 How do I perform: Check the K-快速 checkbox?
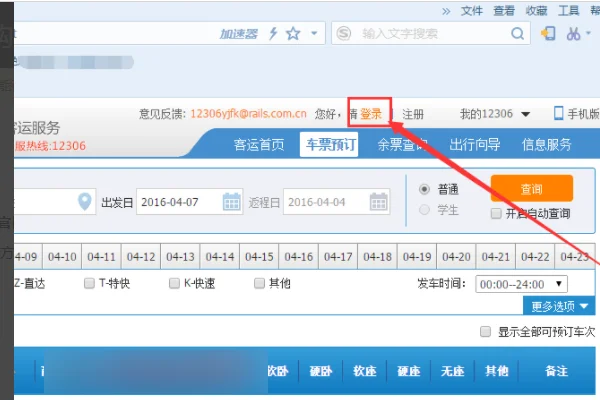click(x=174, y=283)
